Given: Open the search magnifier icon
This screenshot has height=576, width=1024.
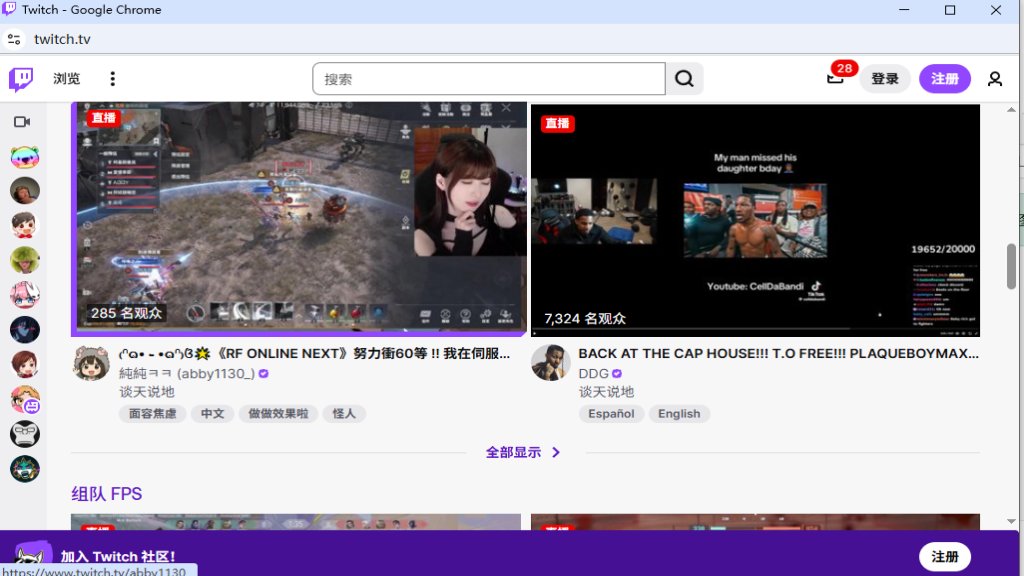Looking at the screenshot, I should click(x=685, y=78).
